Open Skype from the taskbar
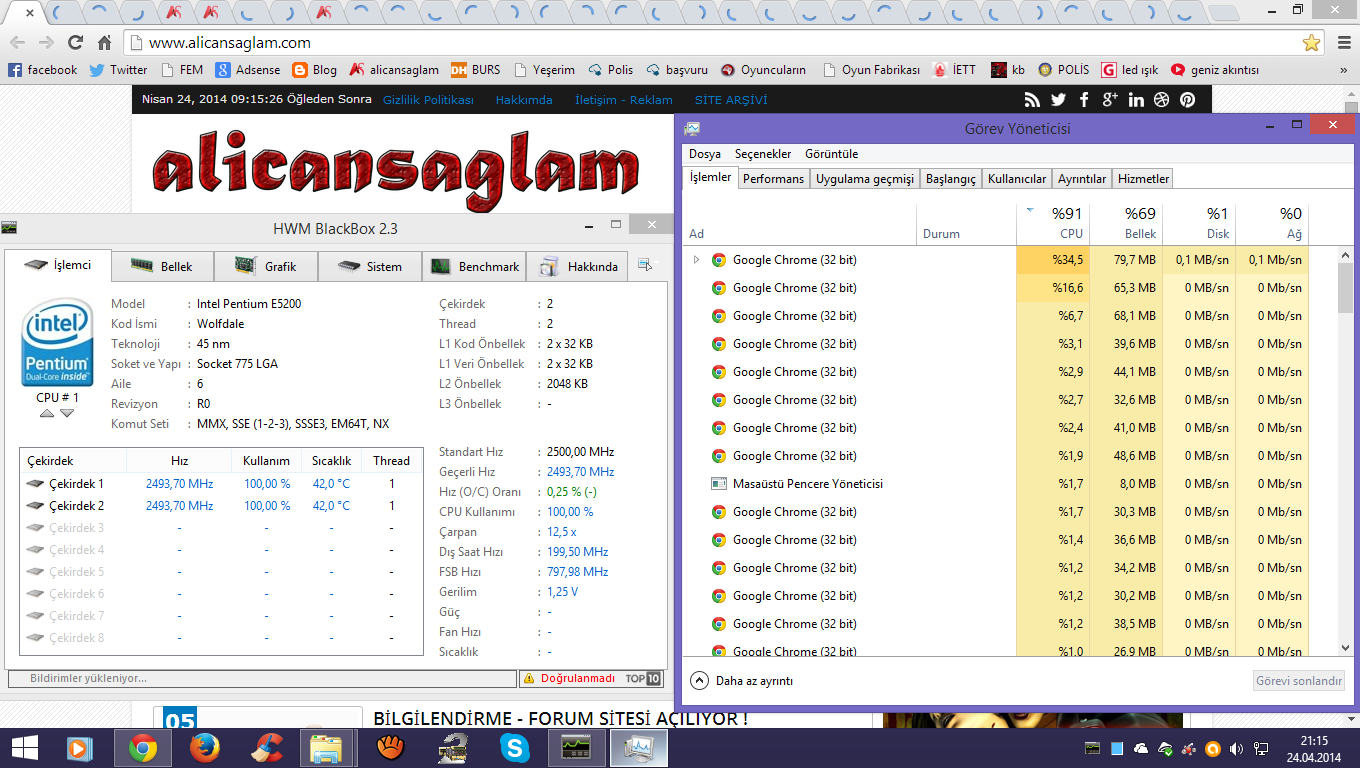1360x768 pixels. [515, 748]
